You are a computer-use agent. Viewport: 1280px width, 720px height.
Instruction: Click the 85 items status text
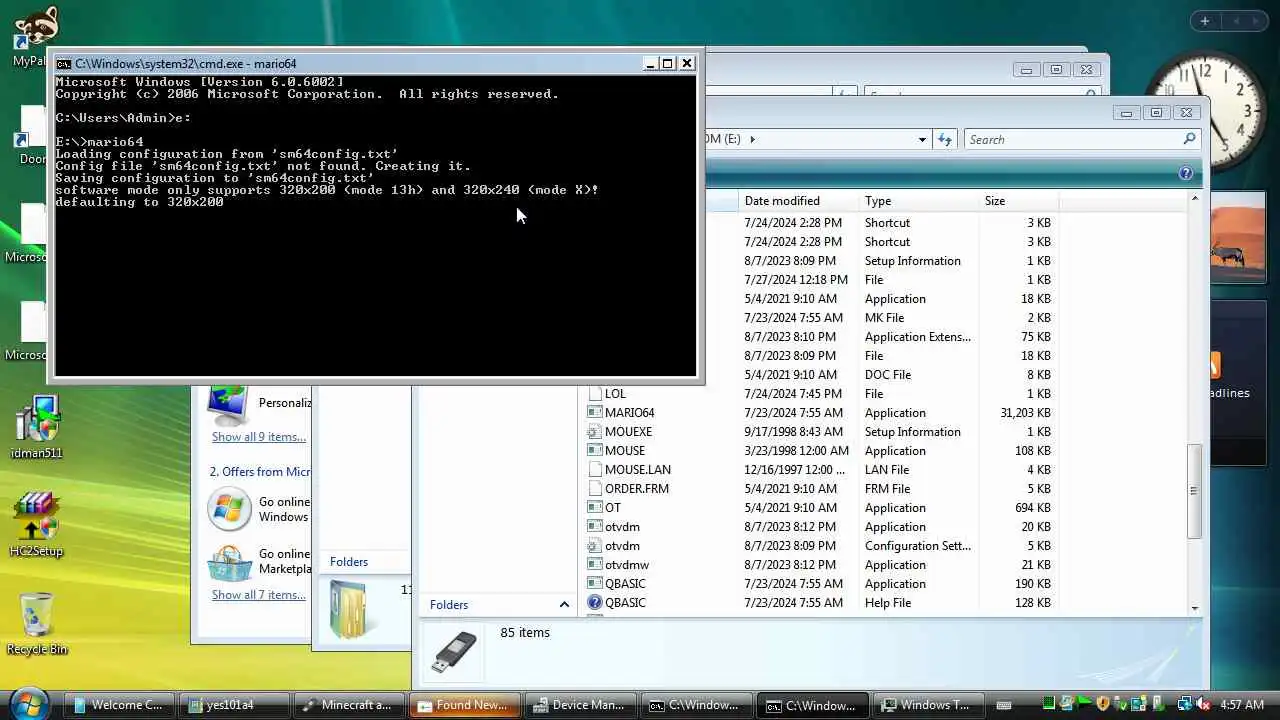(525, 632)
